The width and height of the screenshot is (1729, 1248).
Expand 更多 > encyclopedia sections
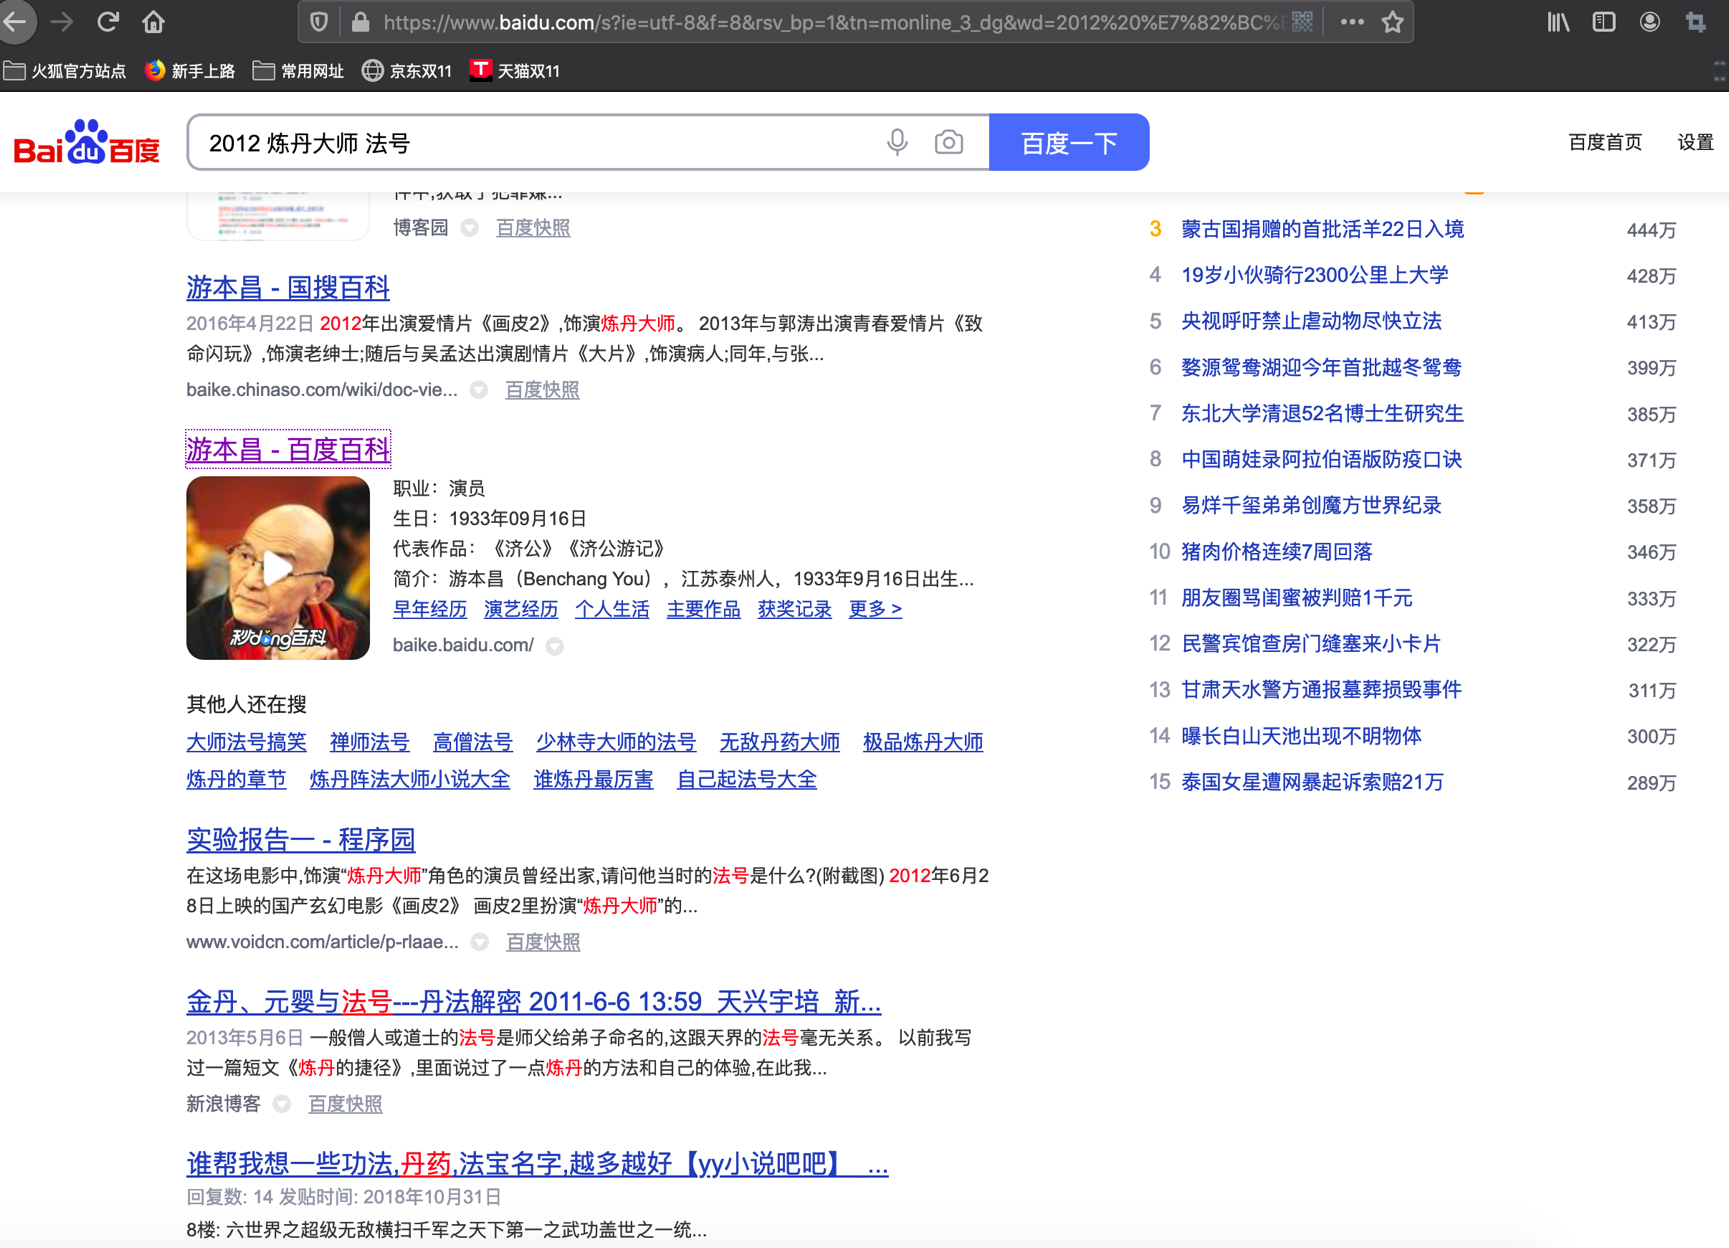[x=875, y=609]
